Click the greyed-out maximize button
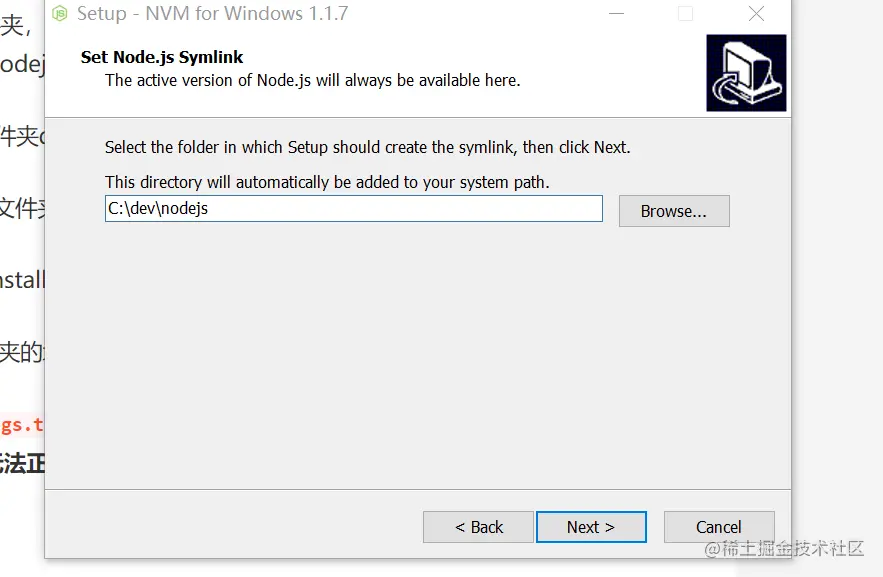Image resolution: width=883 pixels, height=577 pixels. coord(685,14)
